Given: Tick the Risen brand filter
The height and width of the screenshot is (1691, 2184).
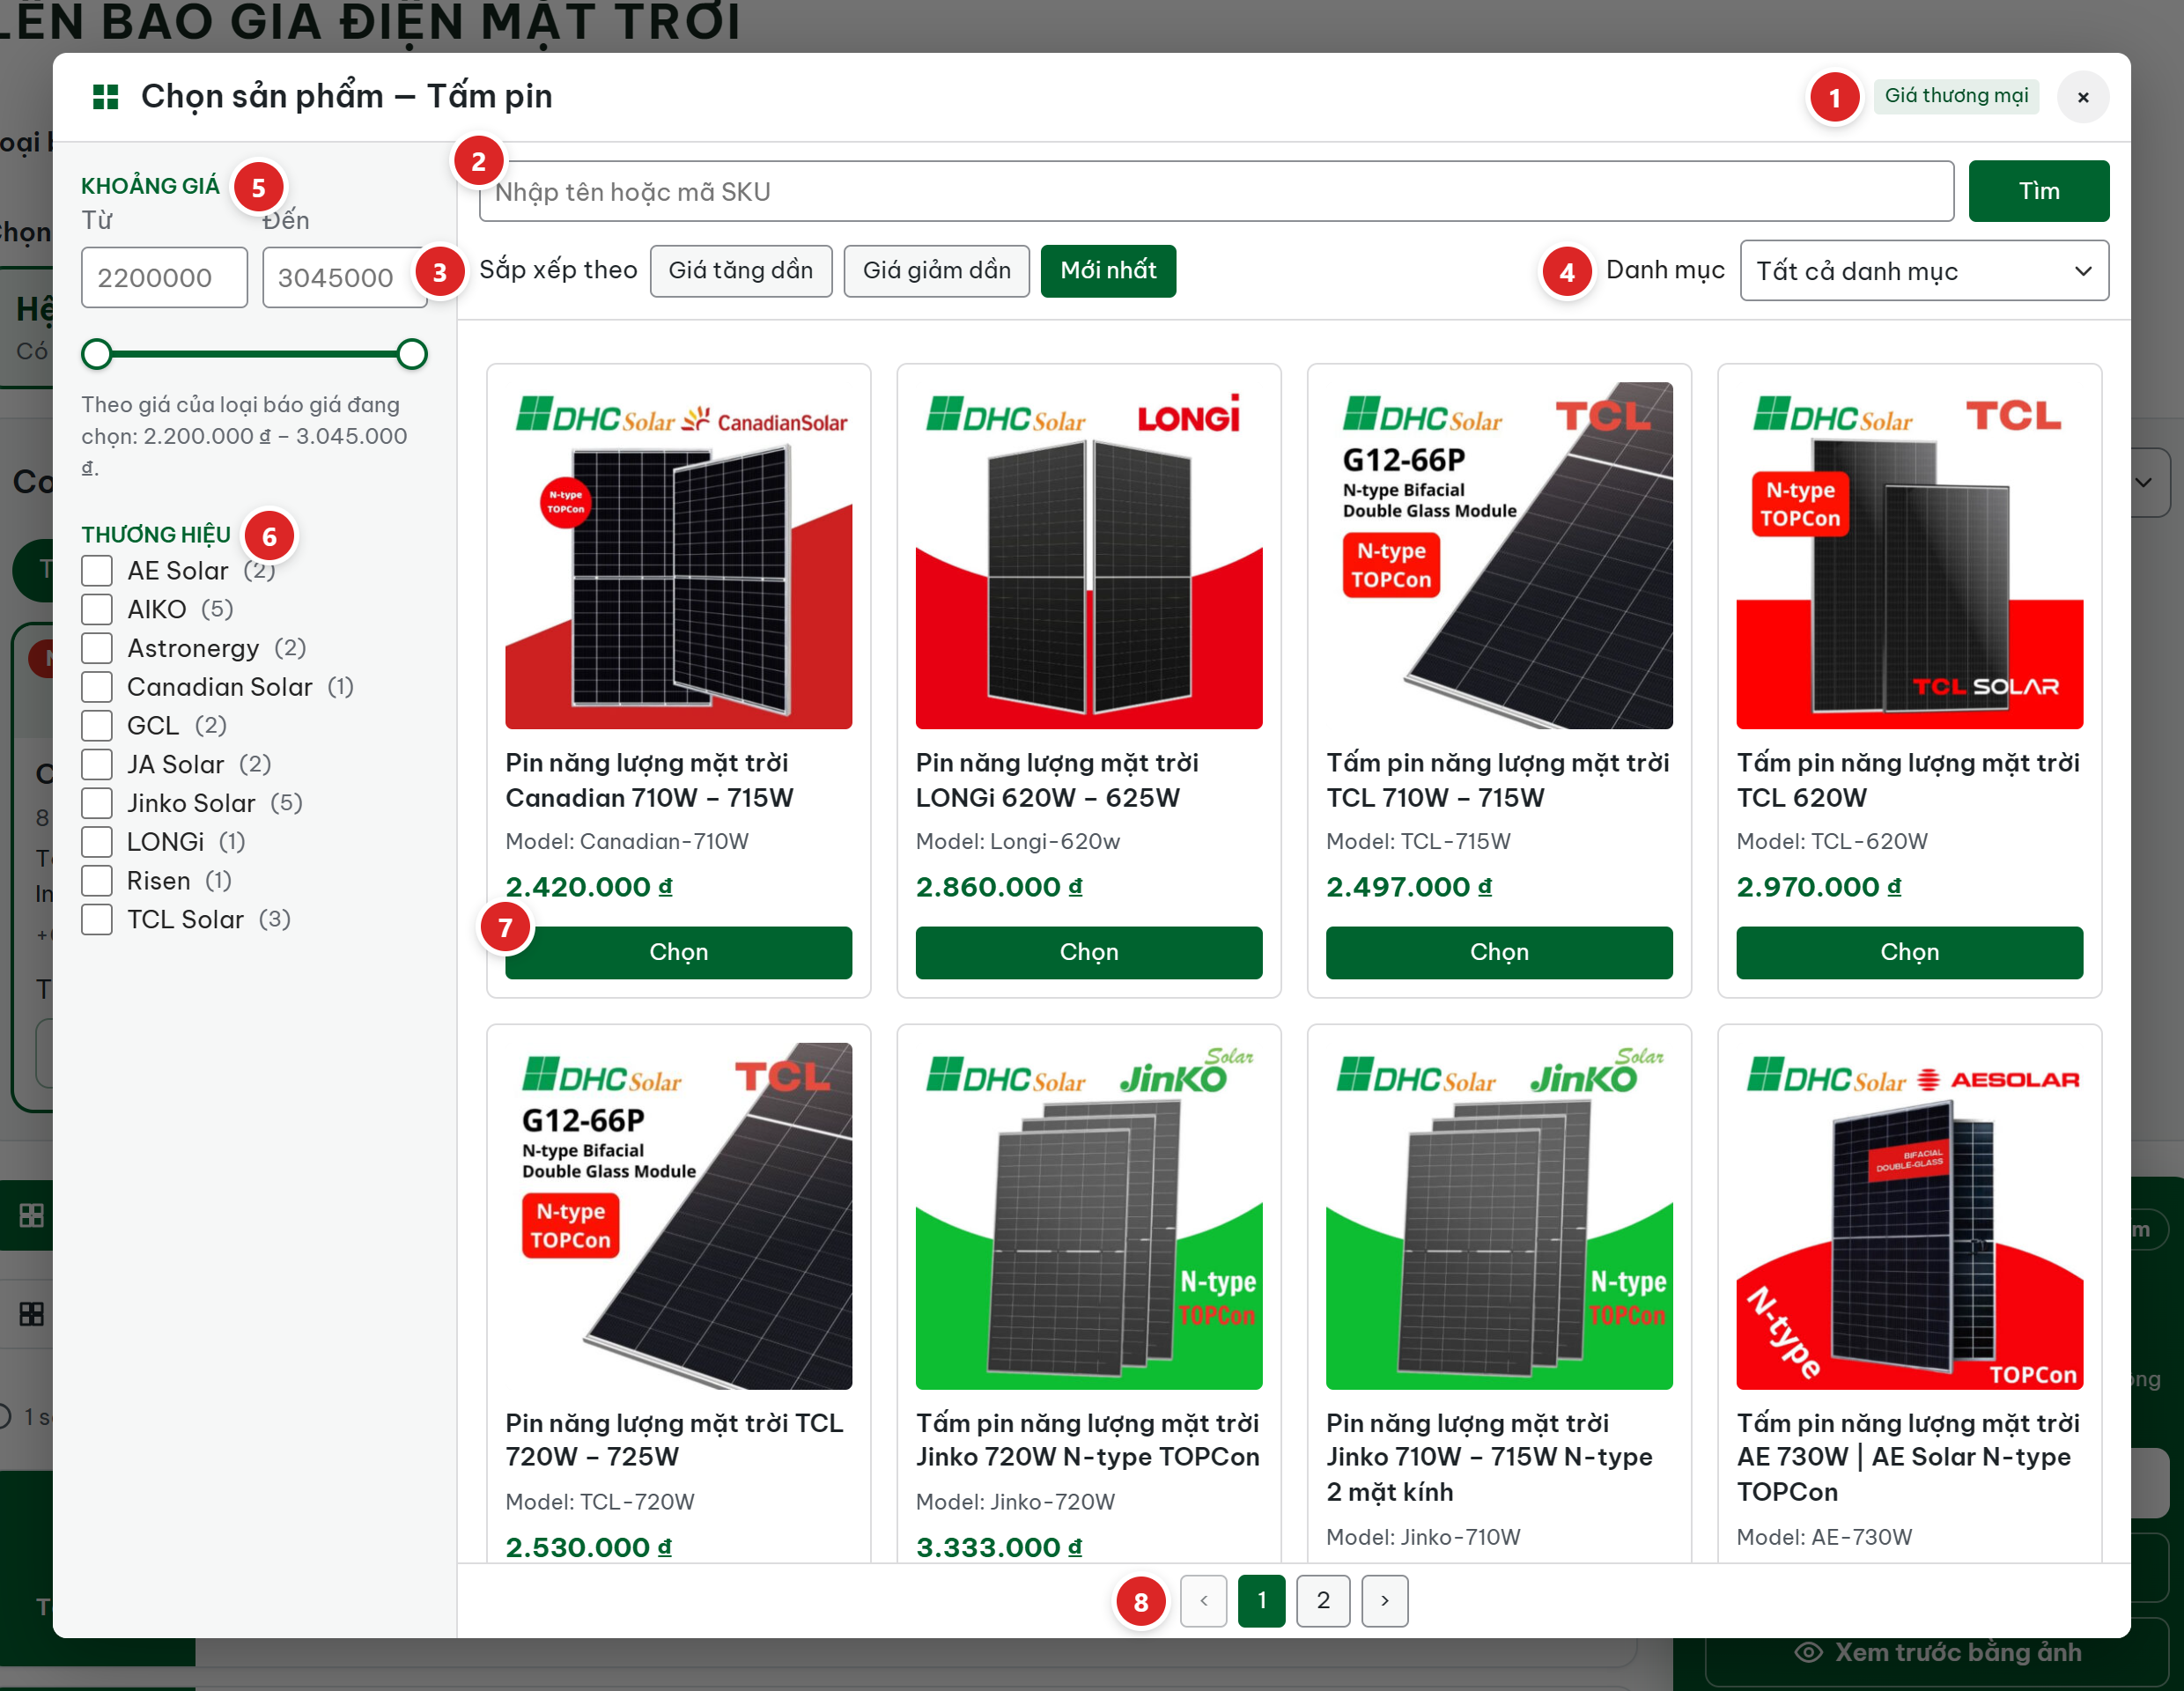Looking at the screenshot, I should point(97,881).
